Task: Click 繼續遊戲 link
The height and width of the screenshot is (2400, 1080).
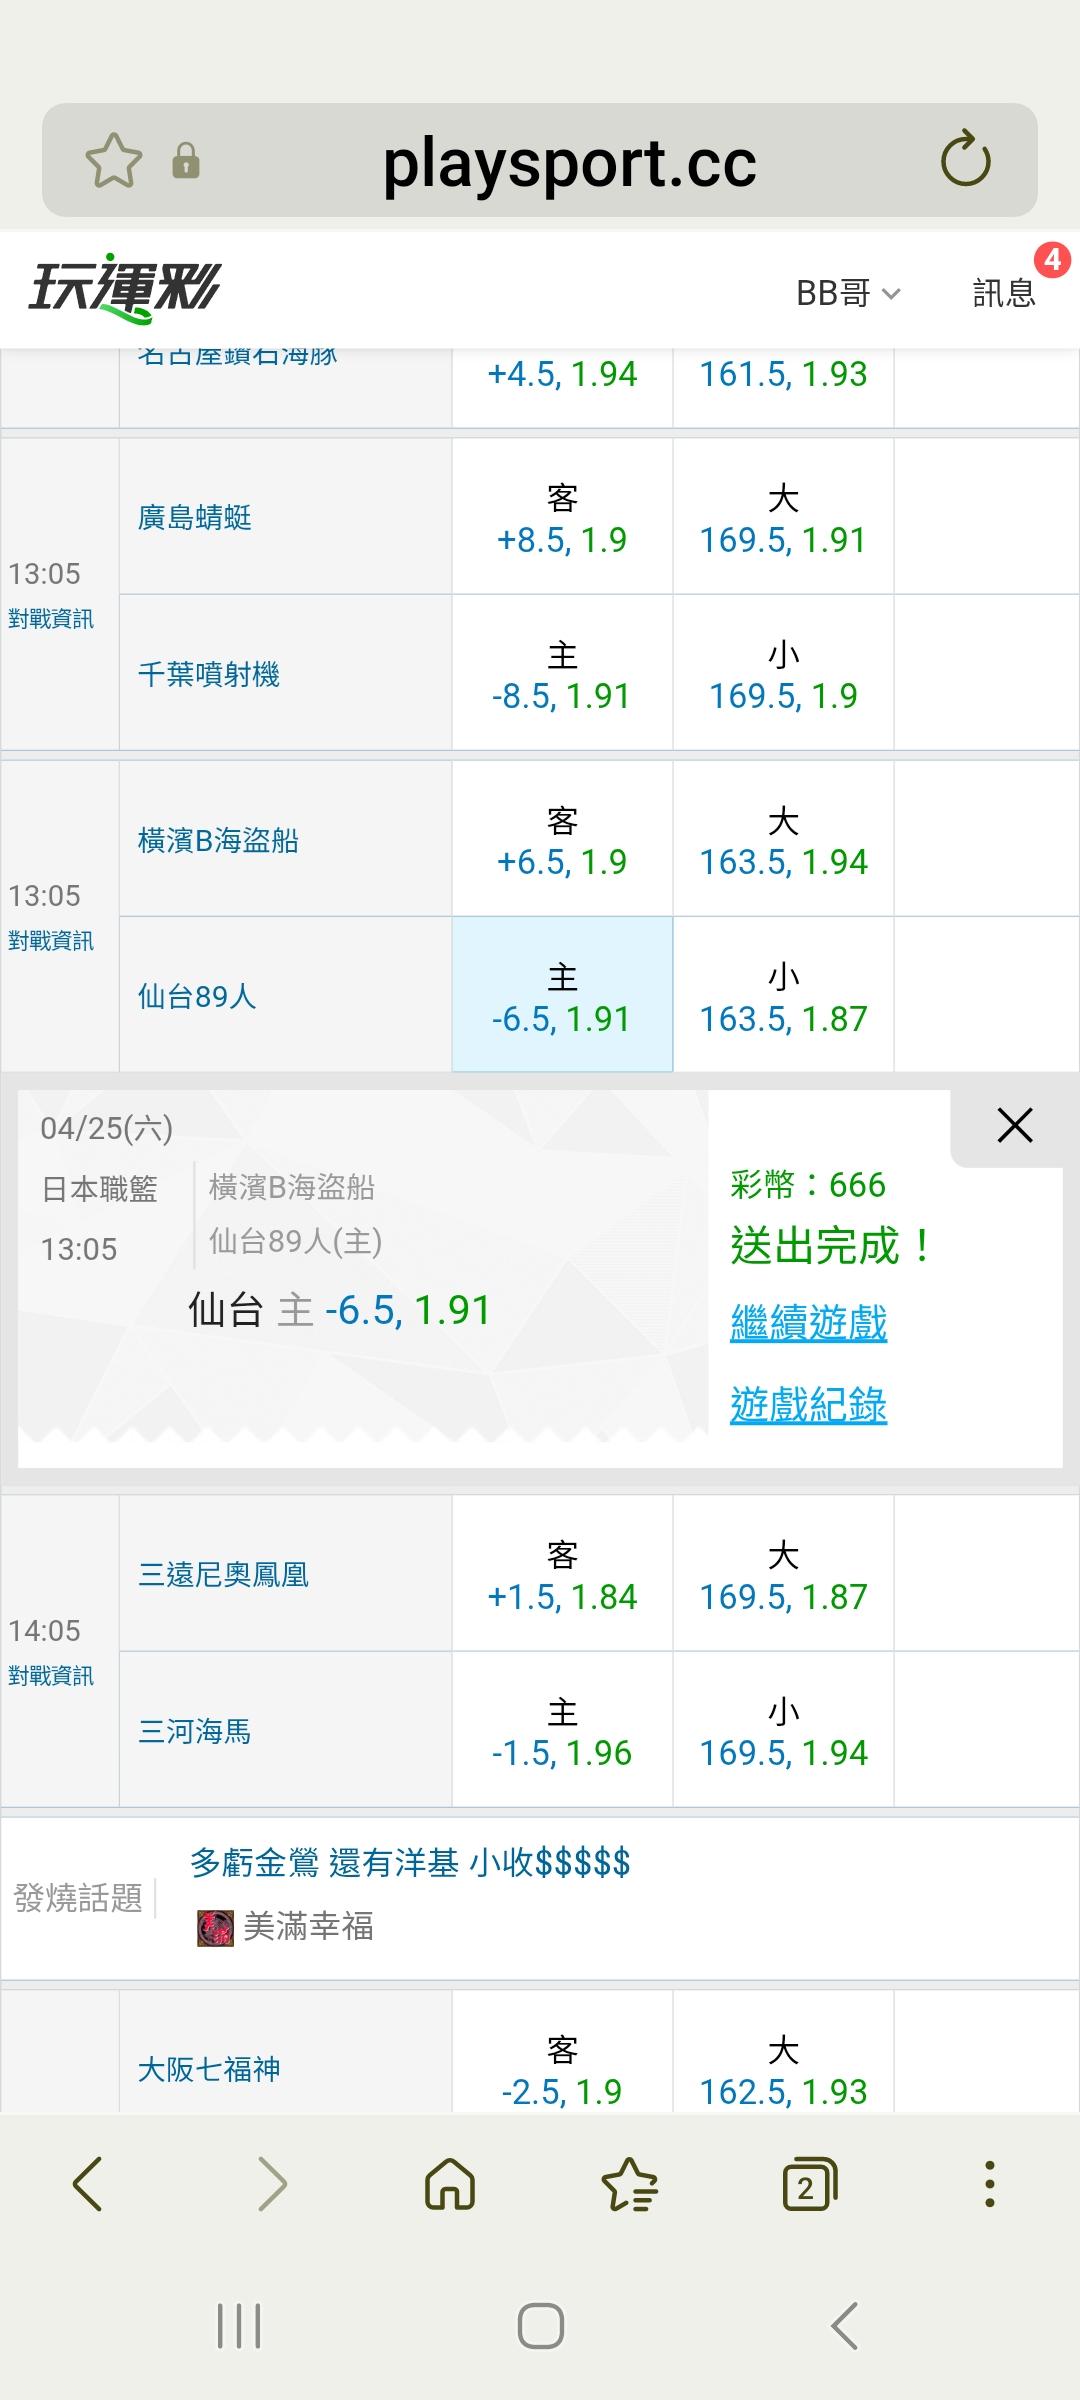Action: 808,1323
